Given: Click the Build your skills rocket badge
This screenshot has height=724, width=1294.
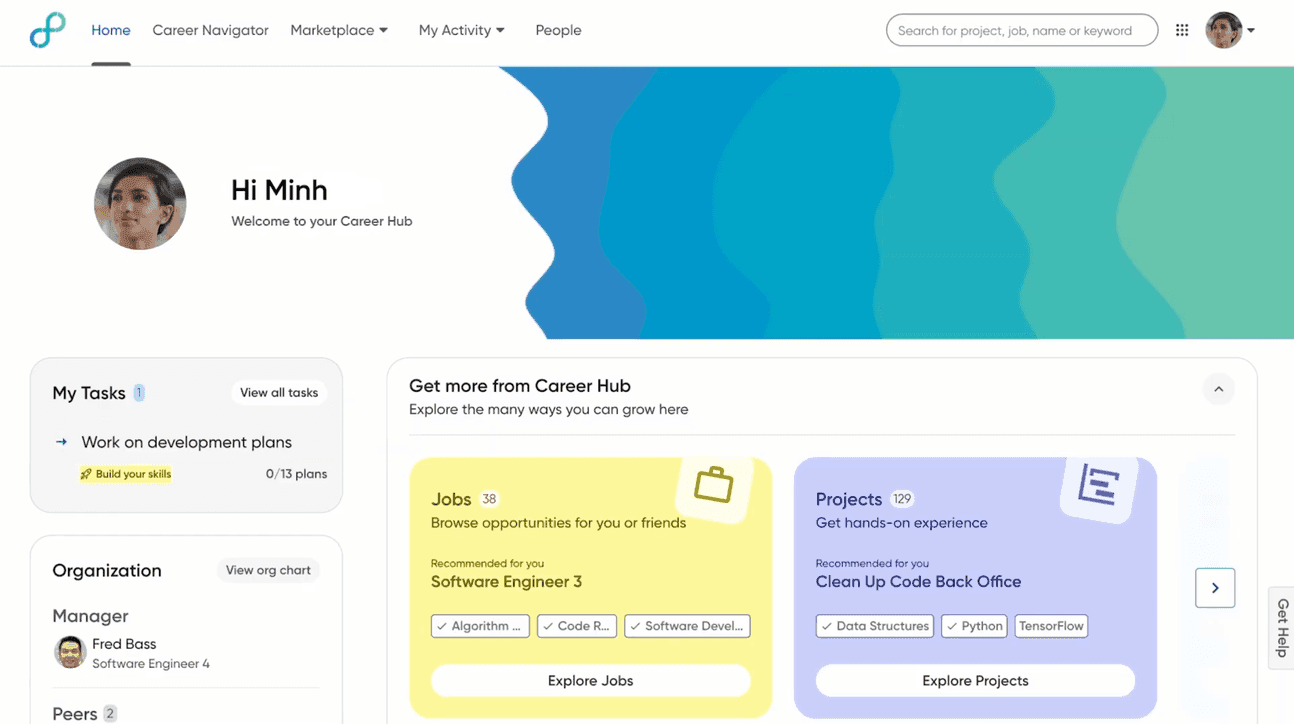Looking at the screenshot, I should [x=125, y=473].
